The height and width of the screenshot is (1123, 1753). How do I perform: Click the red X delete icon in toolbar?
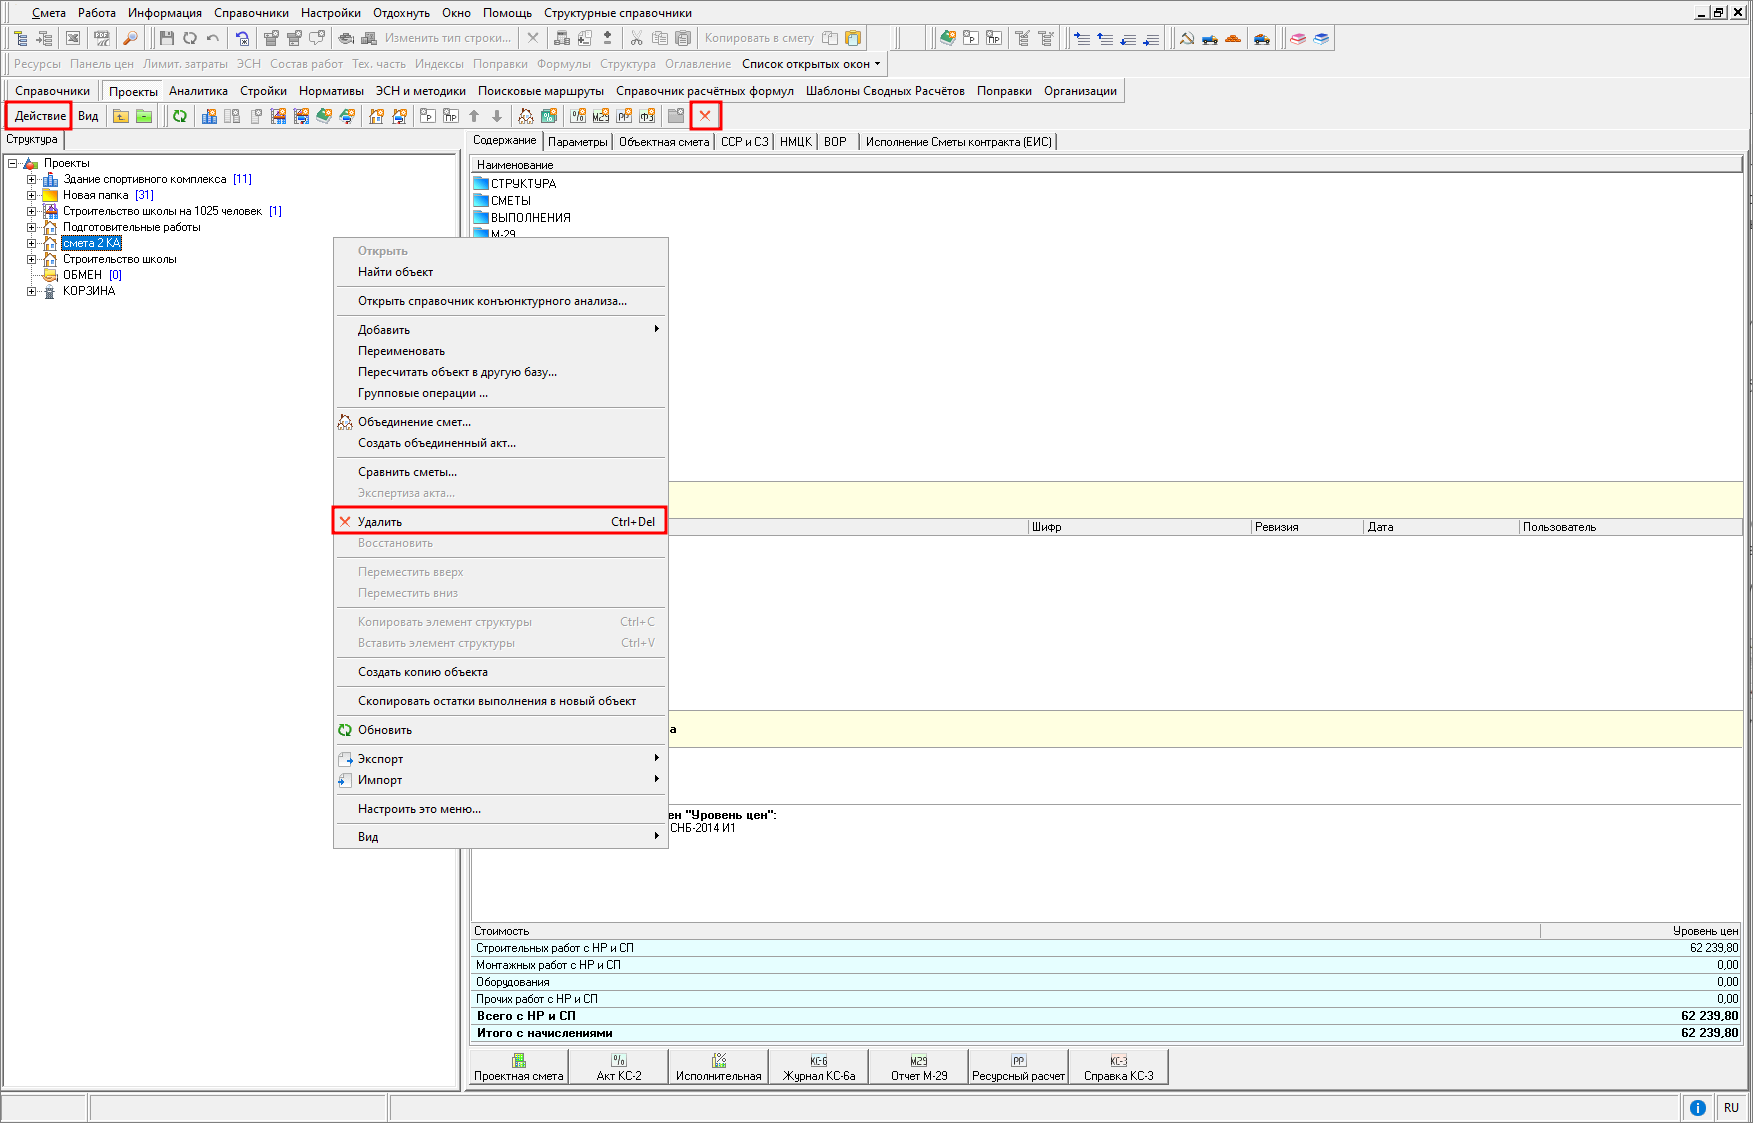click(705, 116)
